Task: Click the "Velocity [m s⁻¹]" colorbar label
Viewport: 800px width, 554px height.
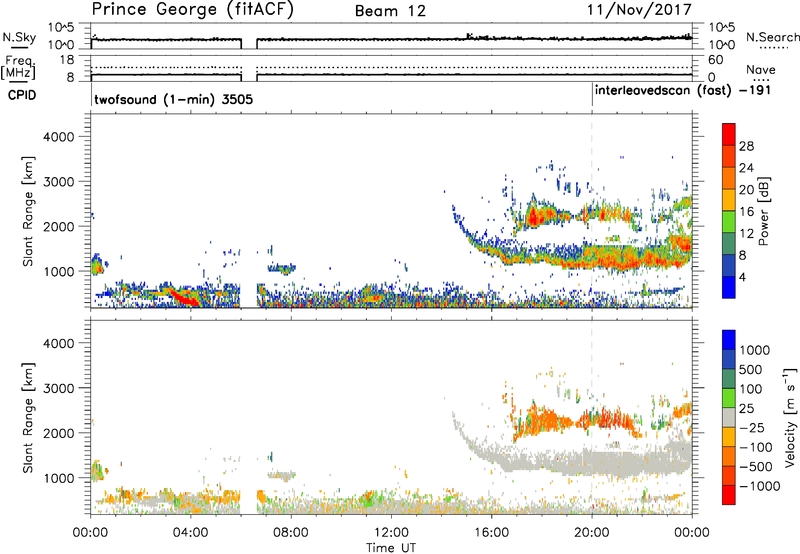Action: 790,418
